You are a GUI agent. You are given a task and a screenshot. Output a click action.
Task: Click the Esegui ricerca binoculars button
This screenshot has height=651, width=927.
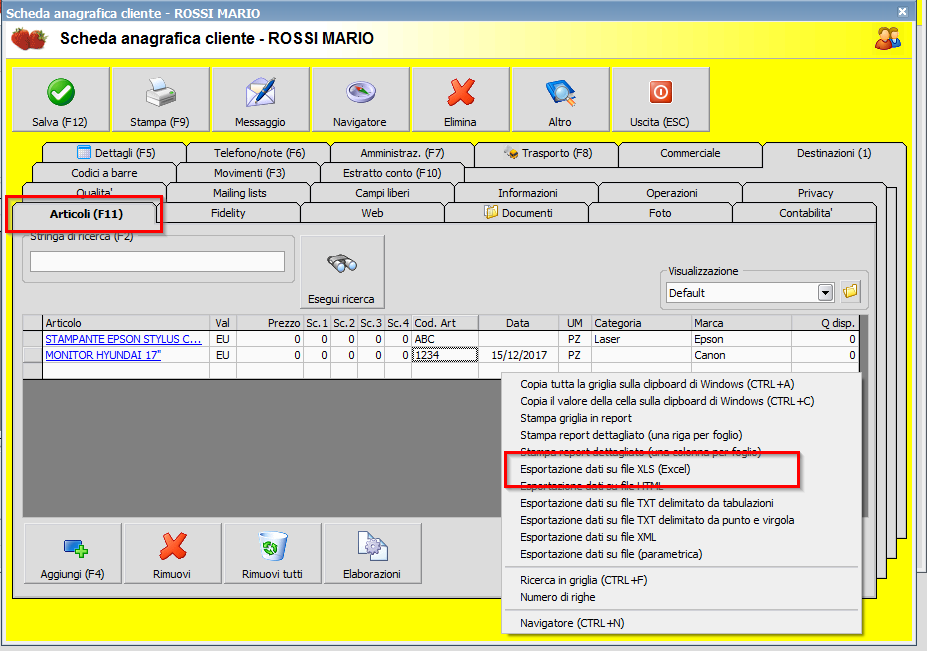click(x=342, y=272)
